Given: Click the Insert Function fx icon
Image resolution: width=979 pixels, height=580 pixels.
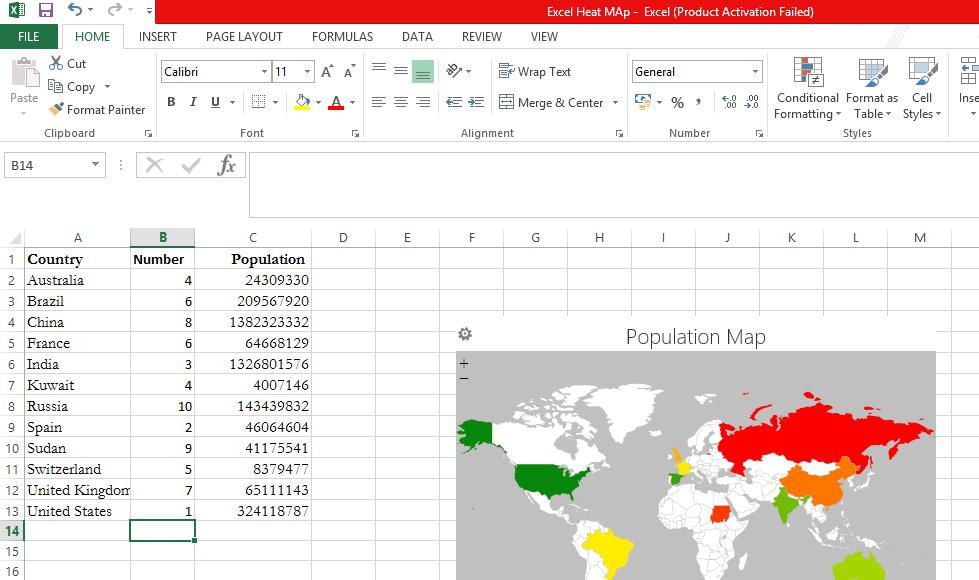Looking at the screenshot, I should [x=227, y=165].
